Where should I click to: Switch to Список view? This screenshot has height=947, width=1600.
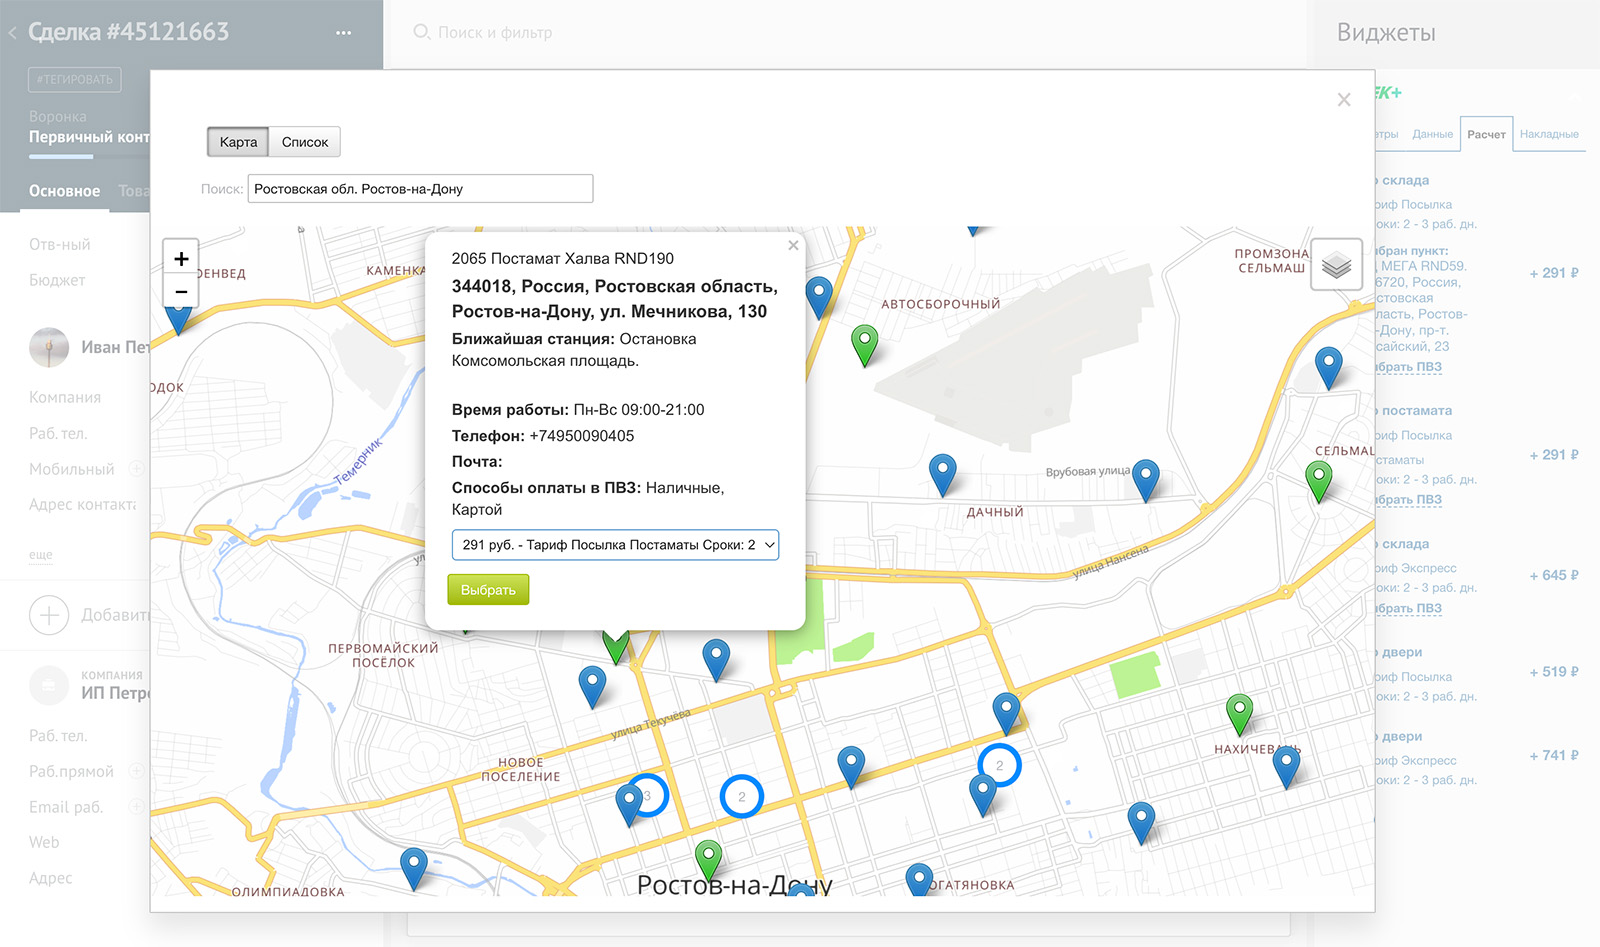305,142
